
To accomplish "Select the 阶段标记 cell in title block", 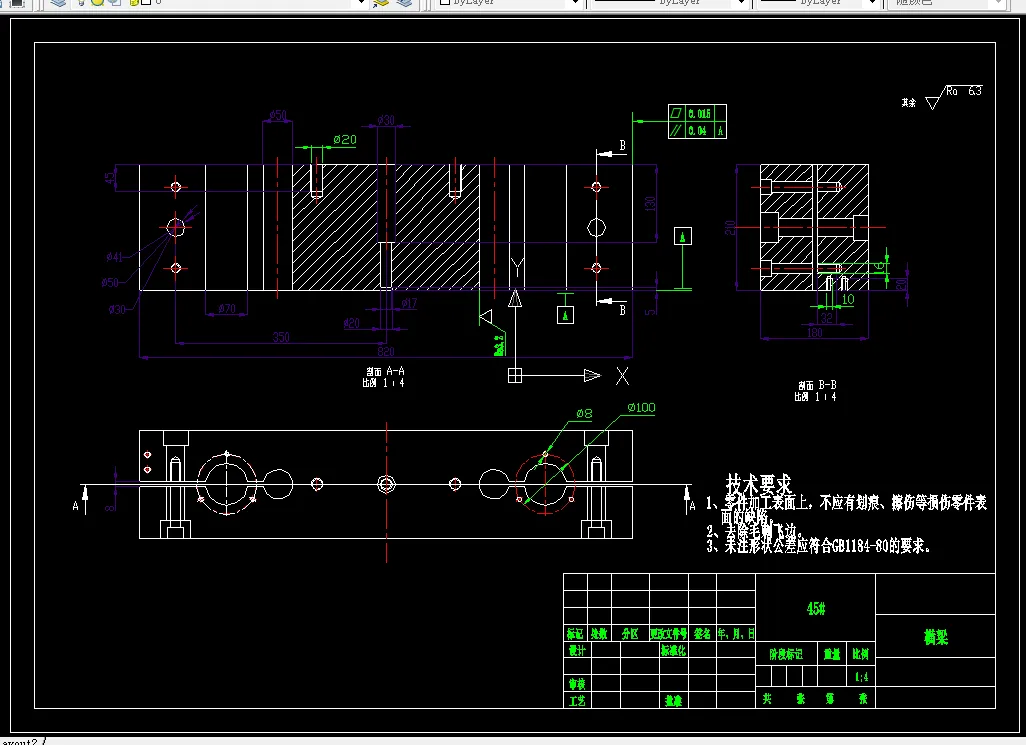I will 786,654.
